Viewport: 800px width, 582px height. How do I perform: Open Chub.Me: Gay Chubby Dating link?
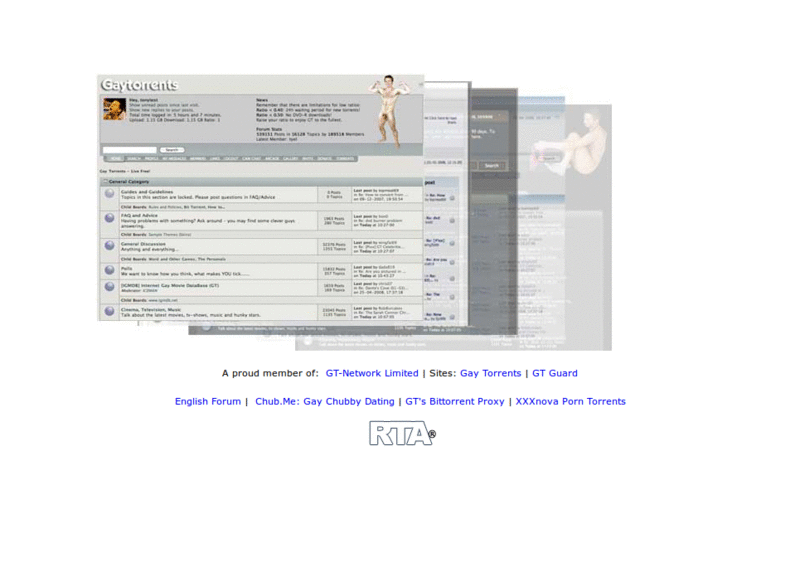click(324, 401)
